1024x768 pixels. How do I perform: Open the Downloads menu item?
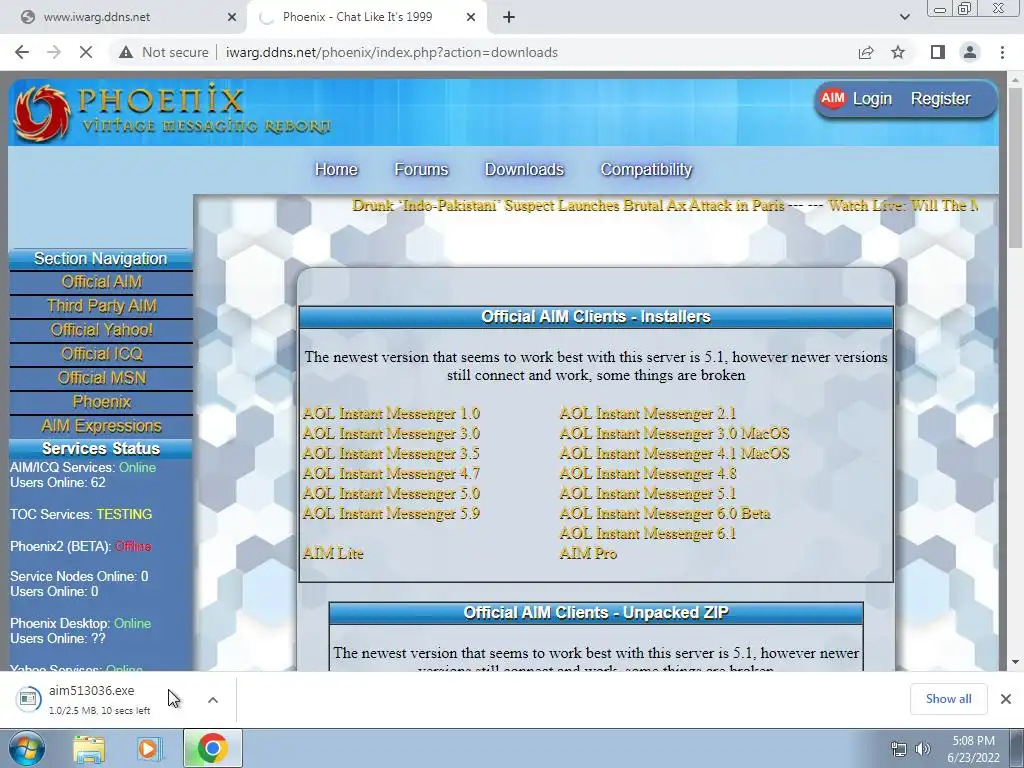524,169
